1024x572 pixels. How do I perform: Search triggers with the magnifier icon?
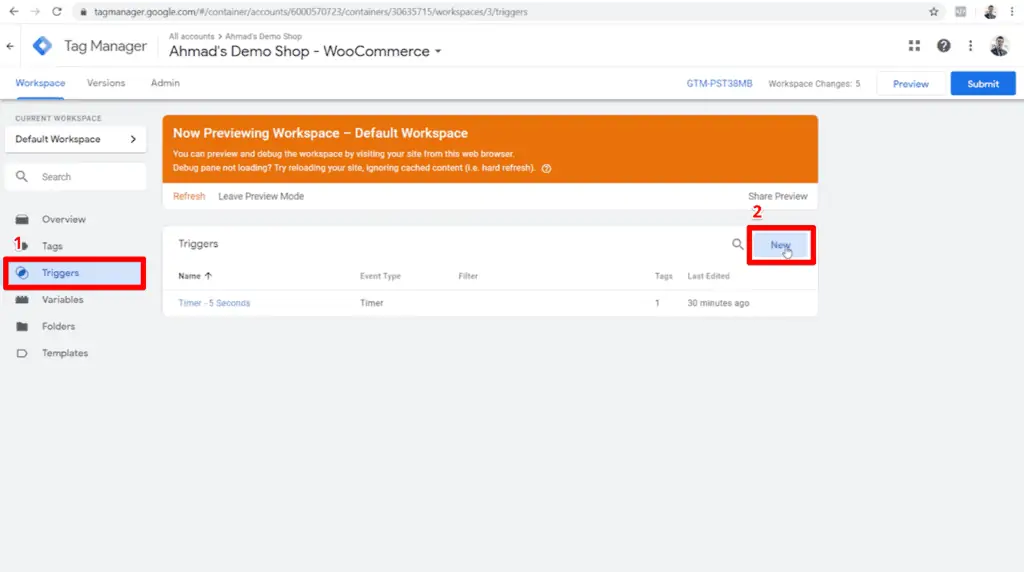[737, 244]
